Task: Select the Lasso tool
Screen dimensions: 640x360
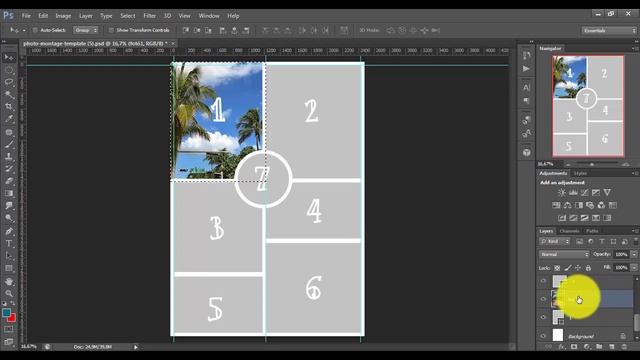Action: pyautogui.click(x=9, y=82)
